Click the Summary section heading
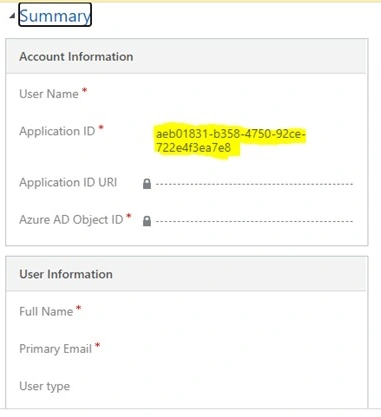This screenshot has width=381, height=417. tap(55, 15)
